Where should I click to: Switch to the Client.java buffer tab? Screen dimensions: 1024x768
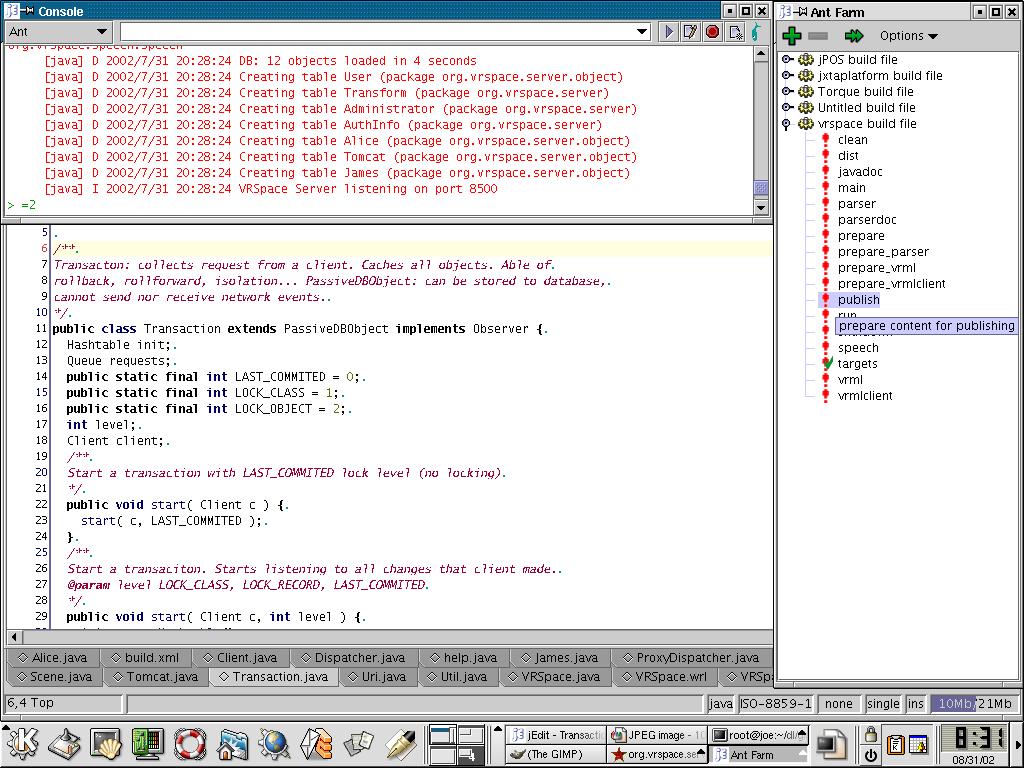click(240, 658)
